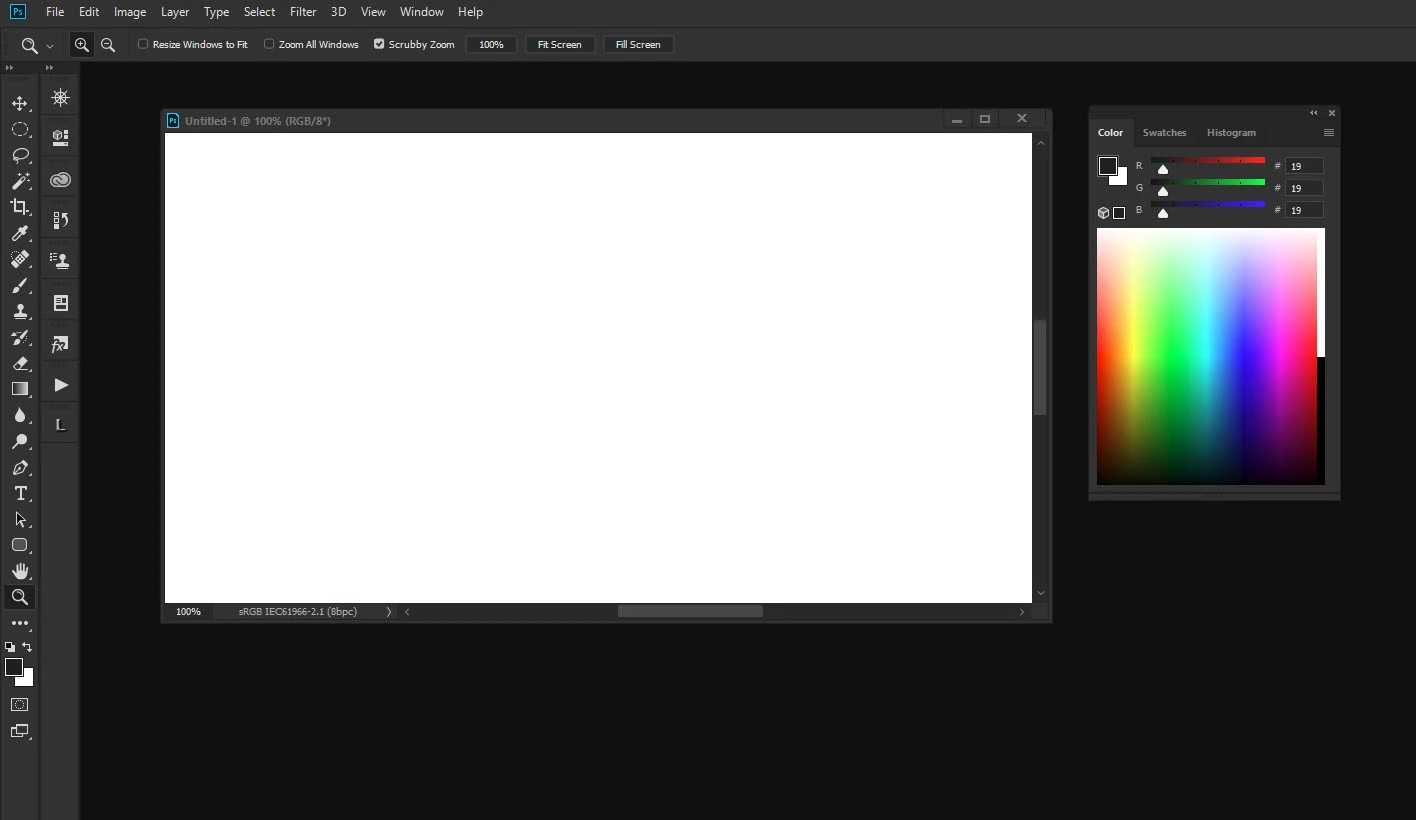The image size is (1416, 820).
Task: Click the R value input field
Action: point(1304,166)
